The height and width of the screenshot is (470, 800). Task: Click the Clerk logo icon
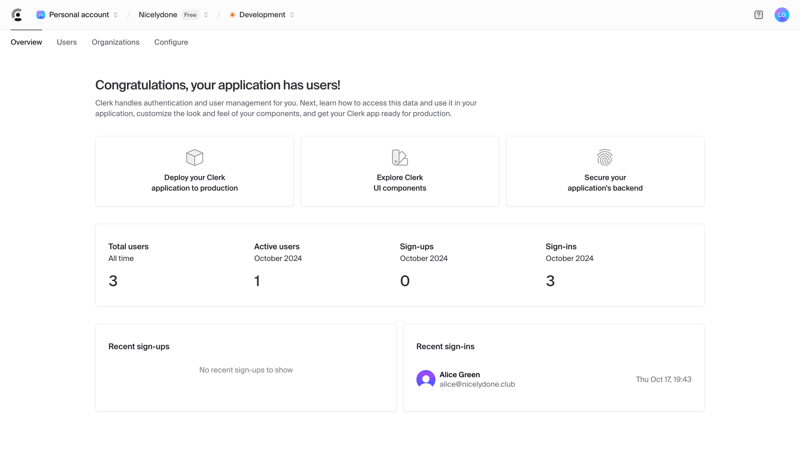click(17, 15)
